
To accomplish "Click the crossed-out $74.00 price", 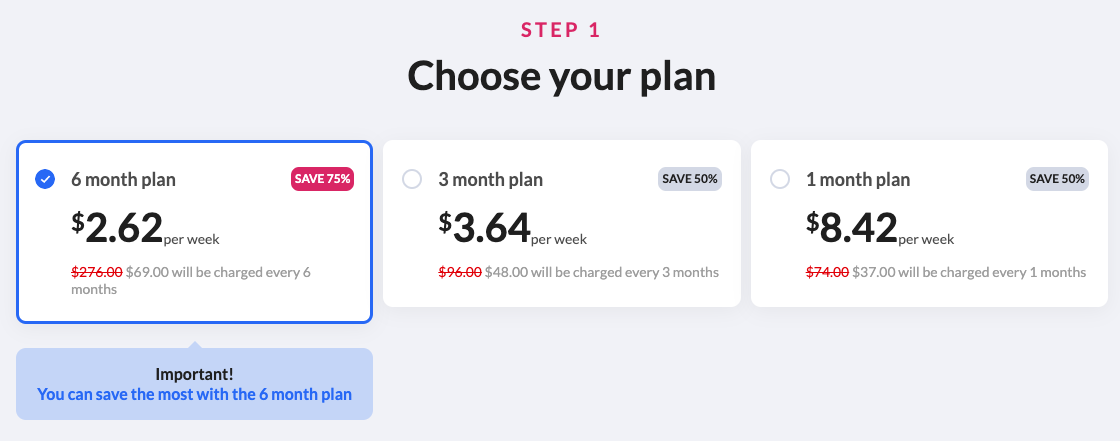I will click(x=828, y=272).
